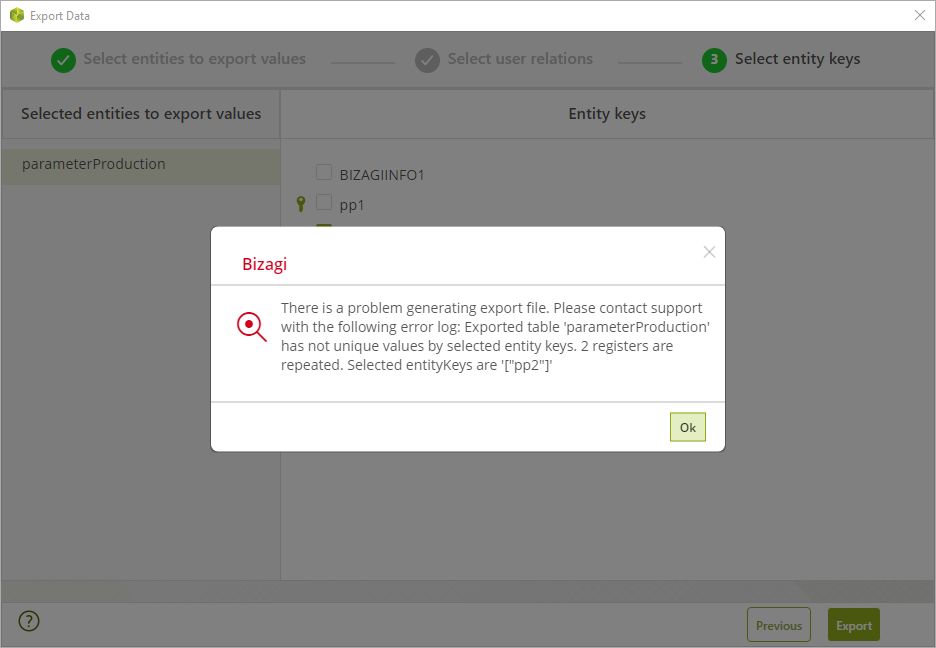Screen dimensions: 936x648
Task: Click the Select entities to export values step
Action: point(195,59)
